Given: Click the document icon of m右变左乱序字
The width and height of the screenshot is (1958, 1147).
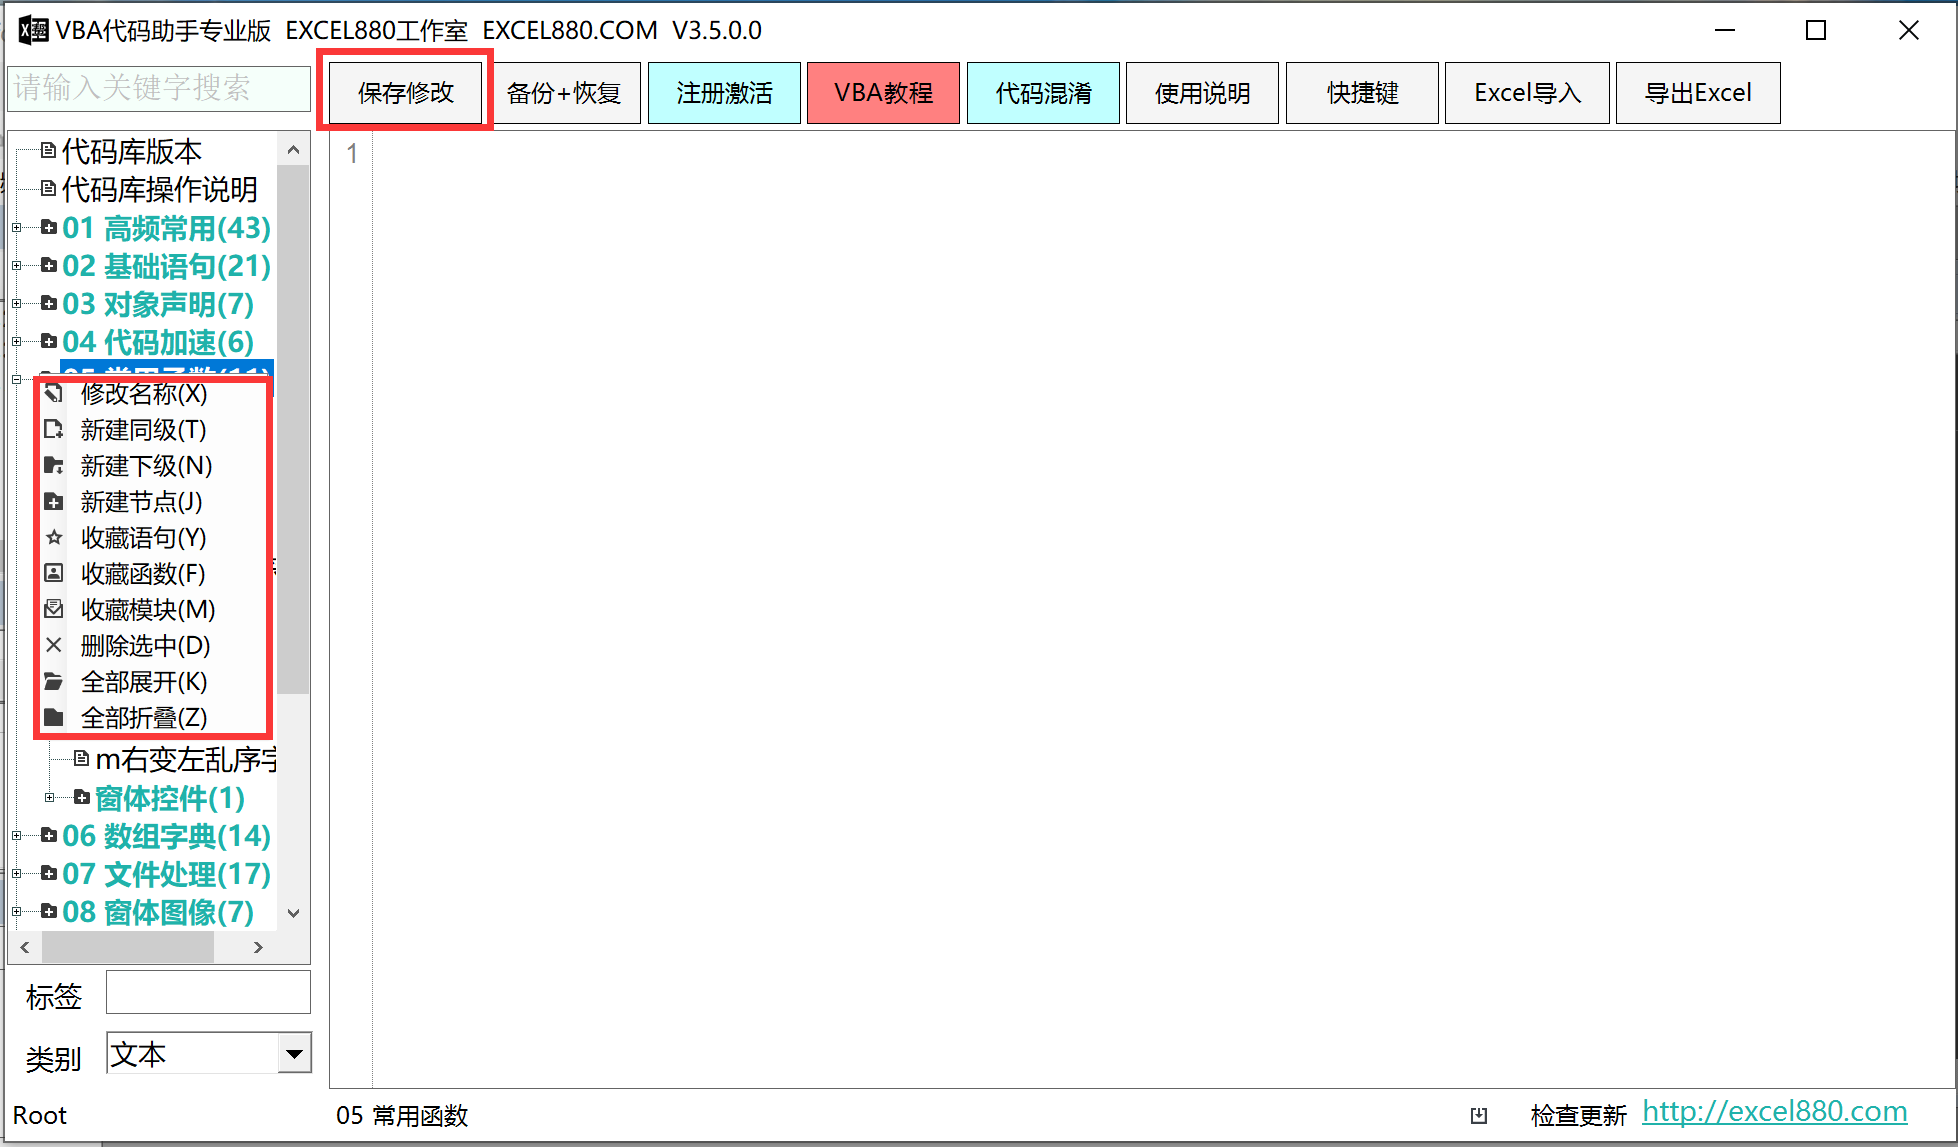Looking at the screenshot, I should pyautogui.click(x=82, y=760).
